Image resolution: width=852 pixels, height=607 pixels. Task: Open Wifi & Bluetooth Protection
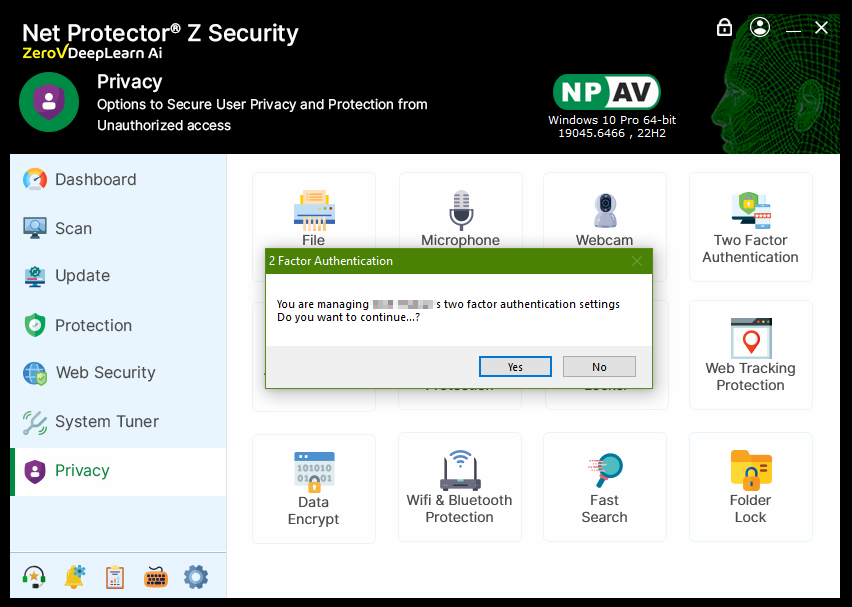click(x=459, y=488)
